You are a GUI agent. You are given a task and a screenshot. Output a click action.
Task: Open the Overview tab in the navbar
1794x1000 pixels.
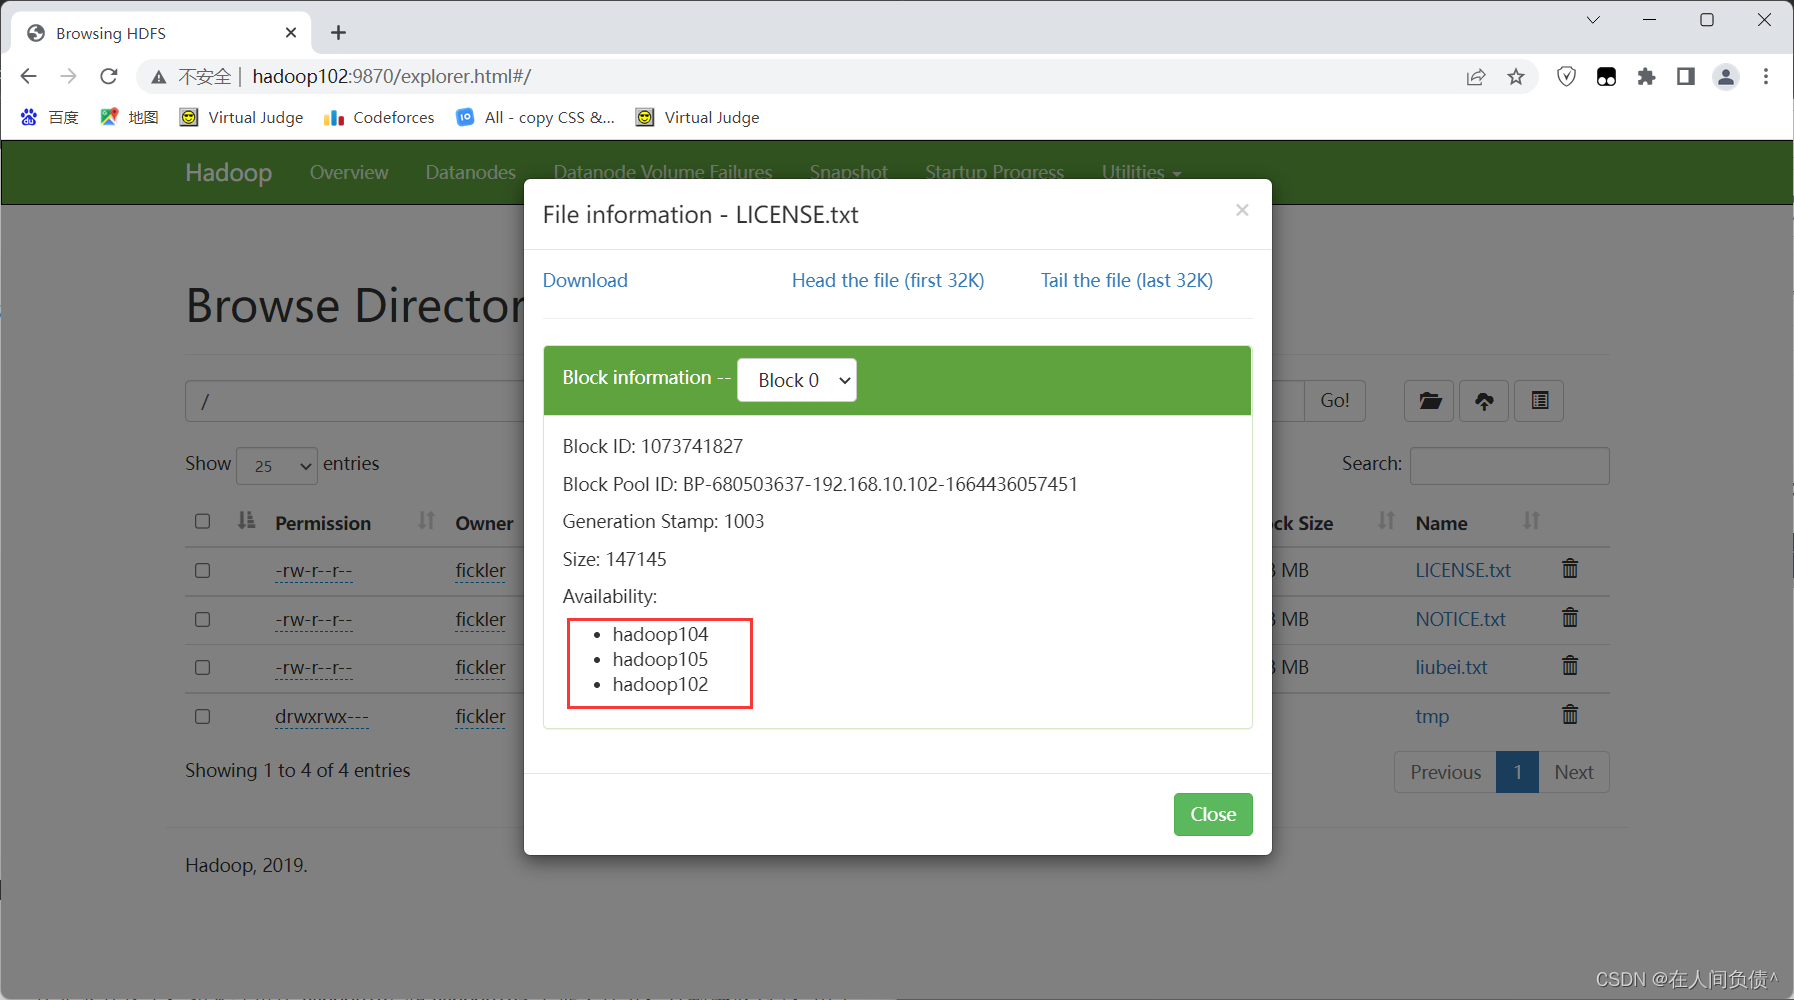coord(349,172)
